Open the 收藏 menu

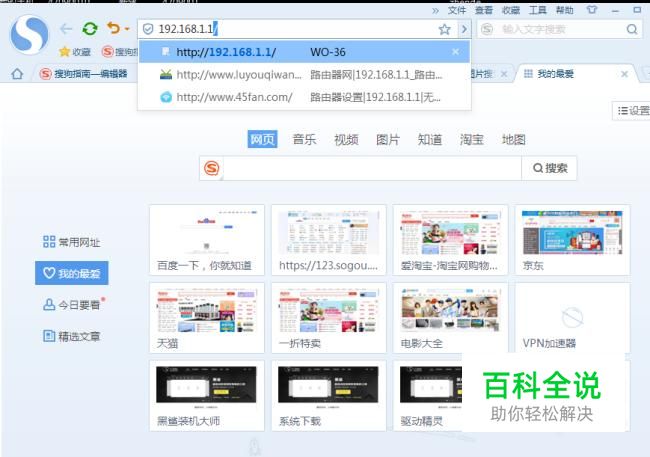click(x=511, y=10)
